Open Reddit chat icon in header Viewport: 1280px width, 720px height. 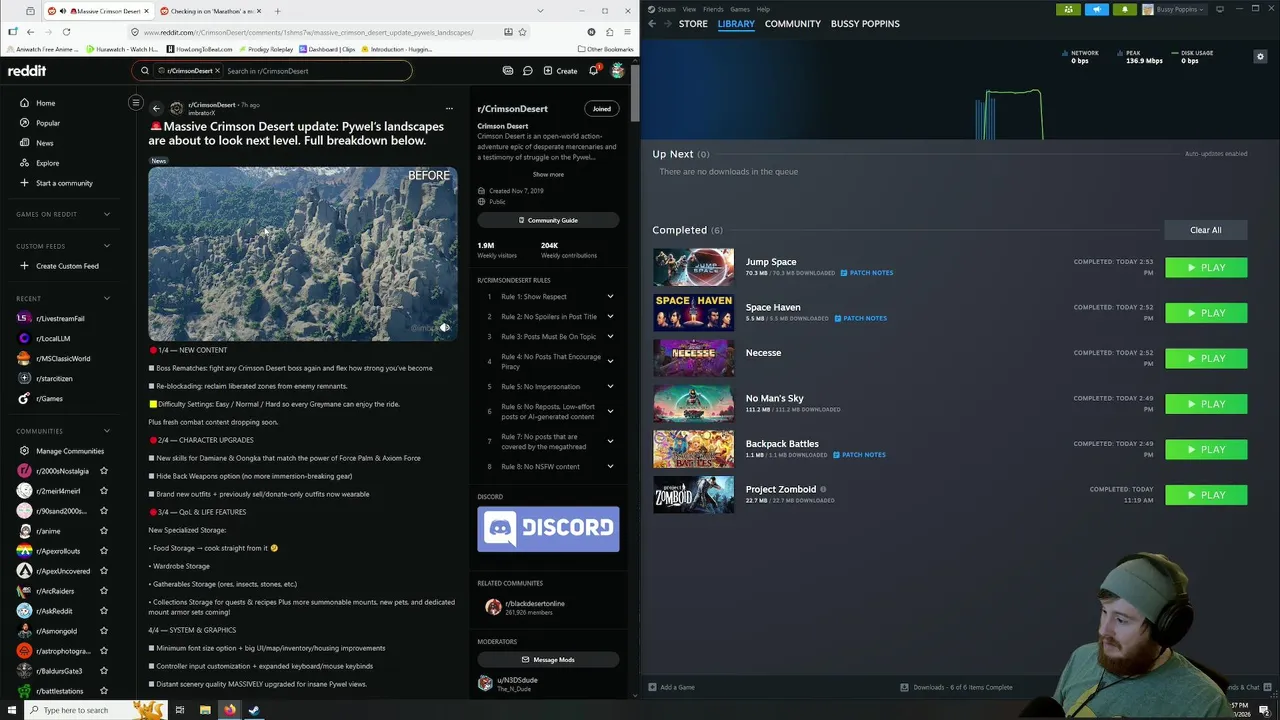coord(527,71)
